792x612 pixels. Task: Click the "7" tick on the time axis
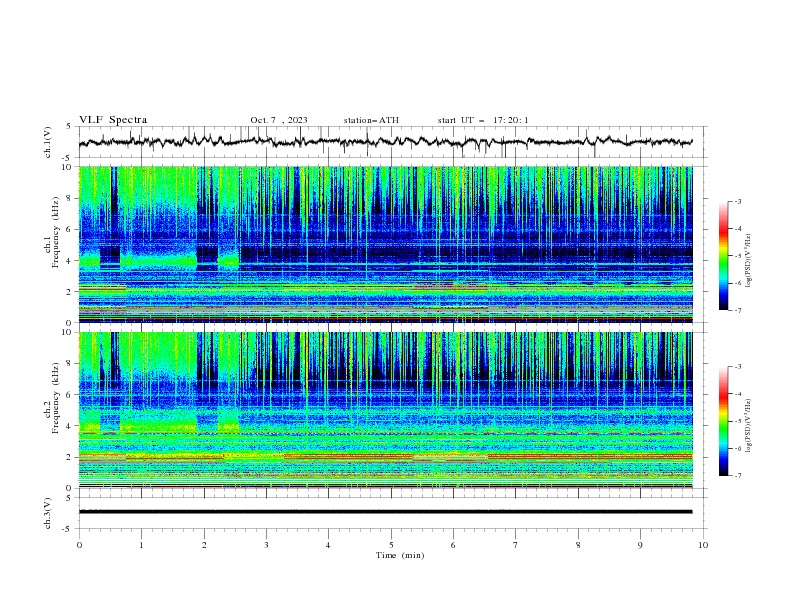point(516,545)
